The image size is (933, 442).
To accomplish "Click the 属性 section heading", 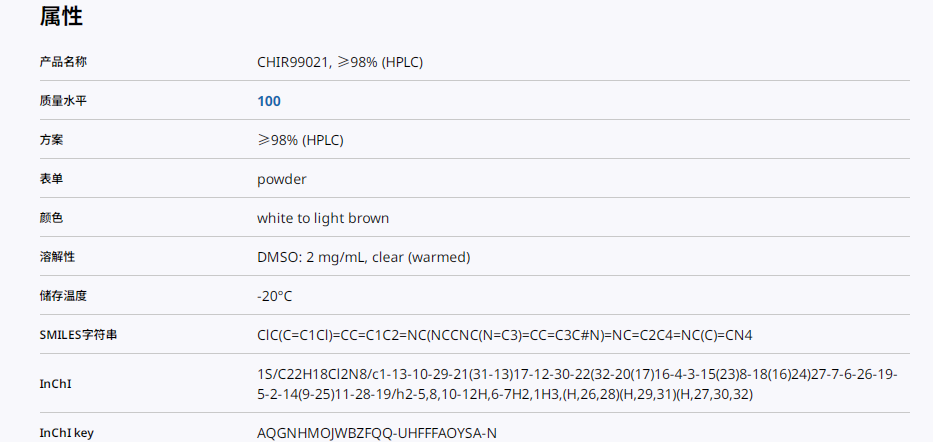I will [61, 16].
